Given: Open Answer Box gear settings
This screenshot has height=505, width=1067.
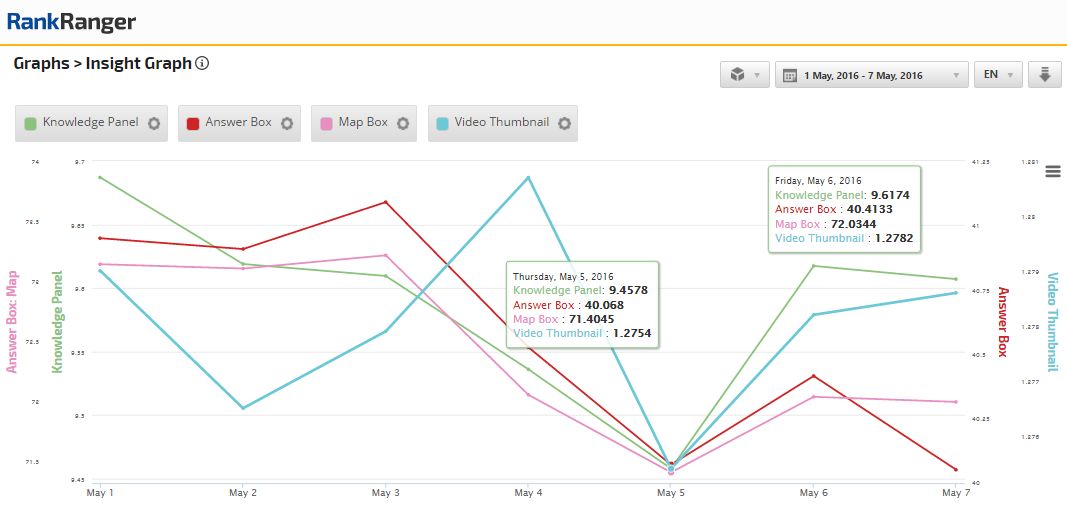Looking at the screenshot, I should pos(286,123).
